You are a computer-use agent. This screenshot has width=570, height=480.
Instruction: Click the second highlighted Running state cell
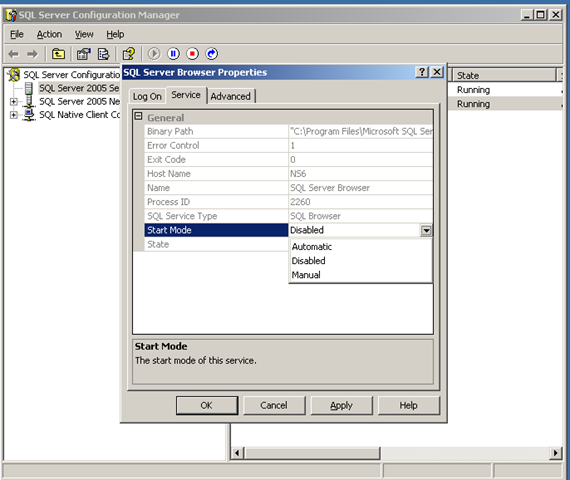tap(473, 104)
